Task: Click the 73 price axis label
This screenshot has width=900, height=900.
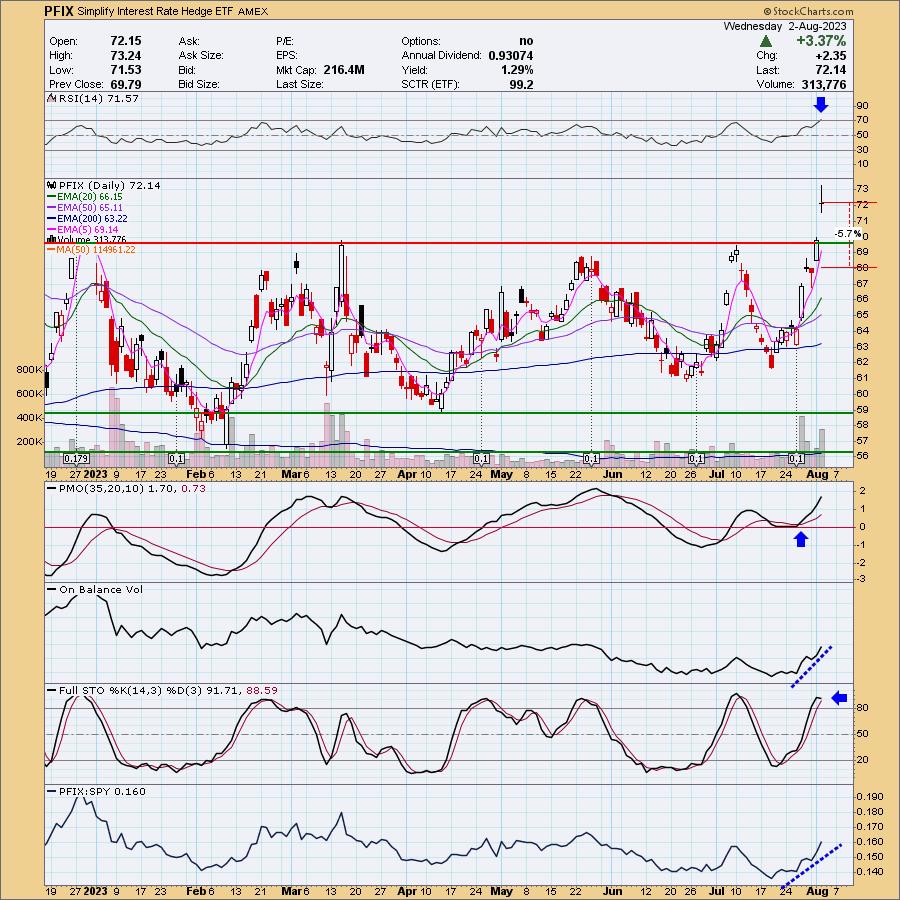Action: [863, 189]
